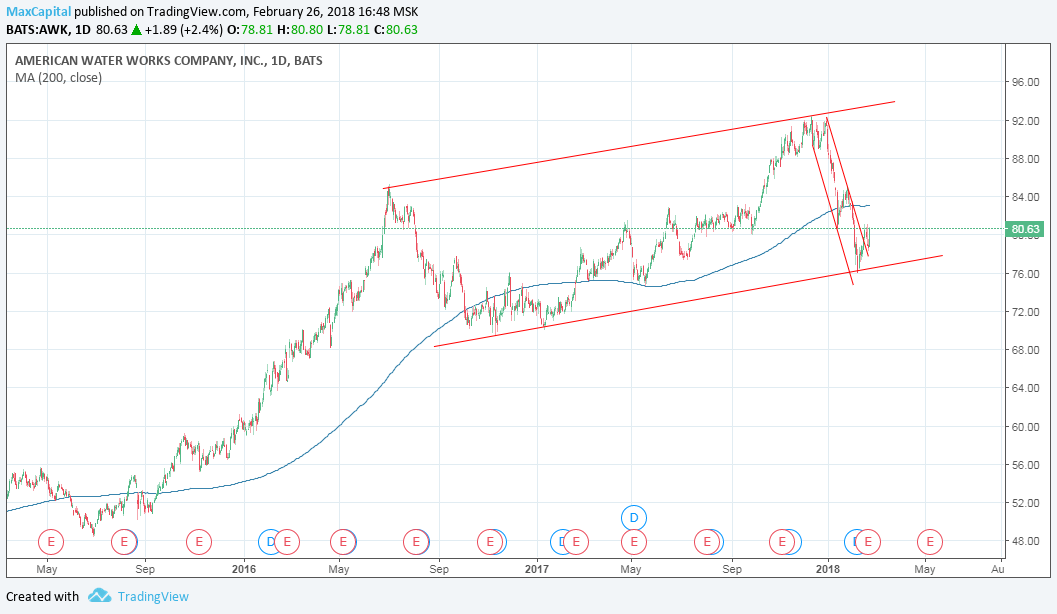
Task: Click the 72.00 price axis label
Action: click(x=1025, y=312)
